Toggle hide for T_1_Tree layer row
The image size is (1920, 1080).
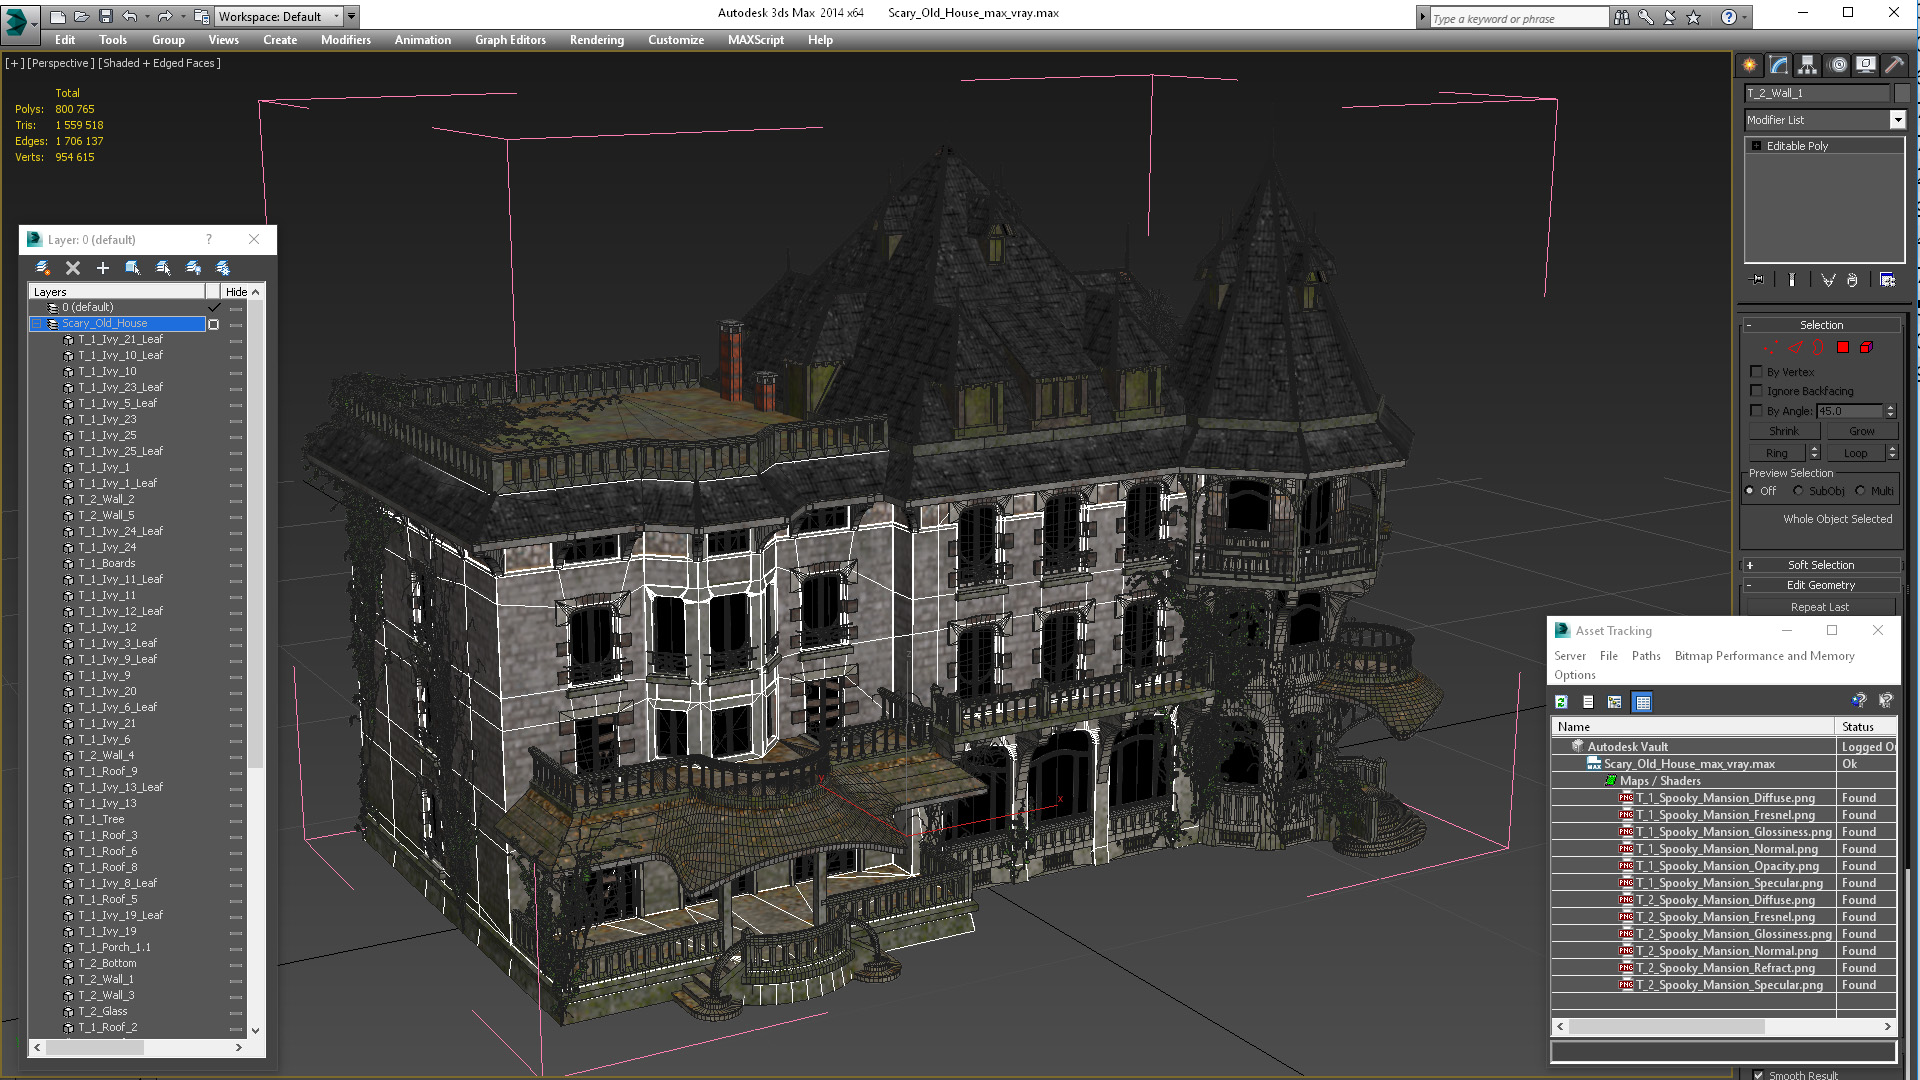(x=236, y=820)
